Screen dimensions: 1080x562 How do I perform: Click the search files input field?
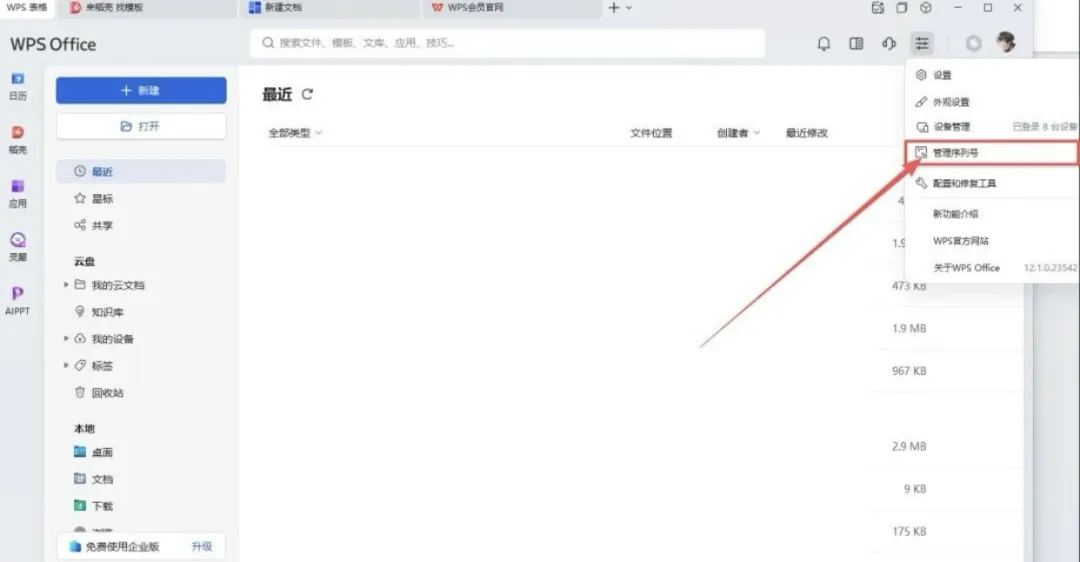pyautogui.click(x=508, y=43)
